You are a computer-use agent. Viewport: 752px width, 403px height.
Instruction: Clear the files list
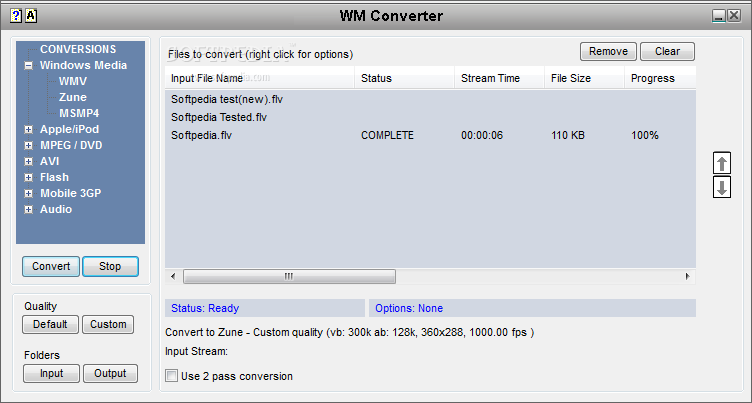[x=667, y=51]
